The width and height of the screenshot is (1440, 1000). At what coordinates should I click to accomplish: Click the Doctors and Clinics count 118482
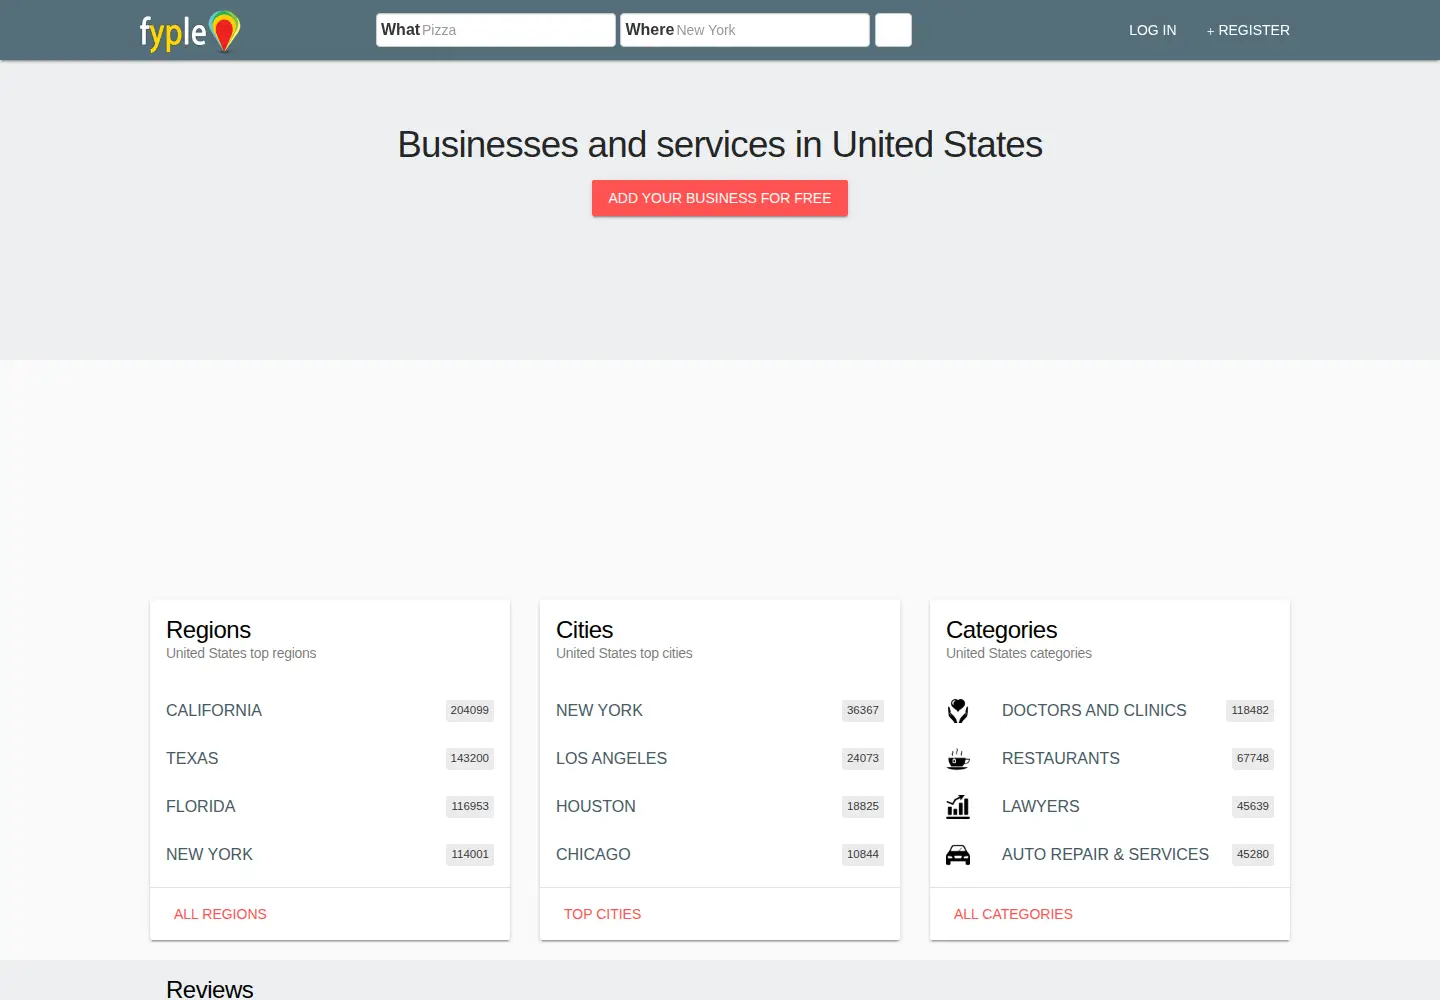coord(1250,710)
